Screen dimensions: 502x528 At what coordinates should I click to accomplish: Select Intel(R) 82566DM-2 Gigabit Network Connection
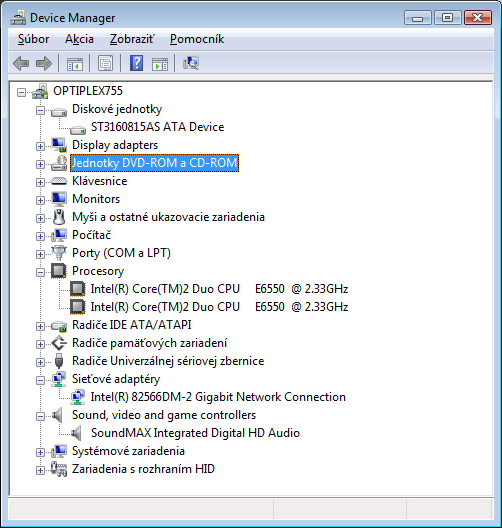218,397
